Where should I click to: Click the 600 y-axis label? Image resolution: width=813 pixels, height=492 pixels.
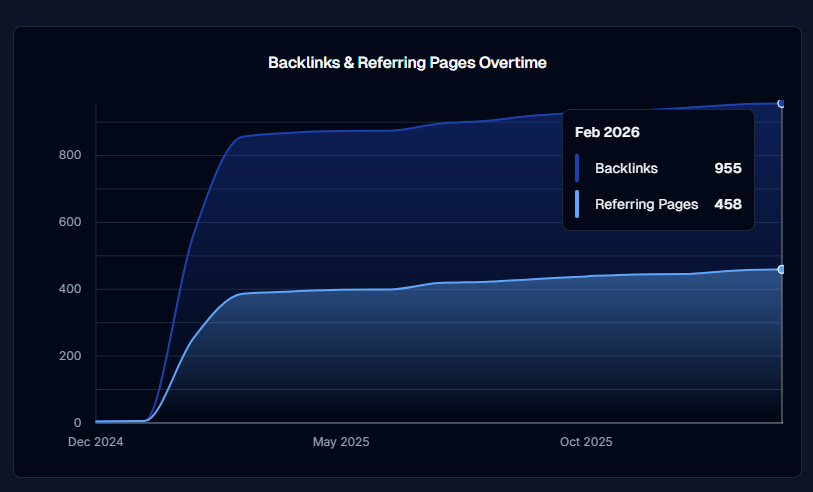[x=69, y=222]
